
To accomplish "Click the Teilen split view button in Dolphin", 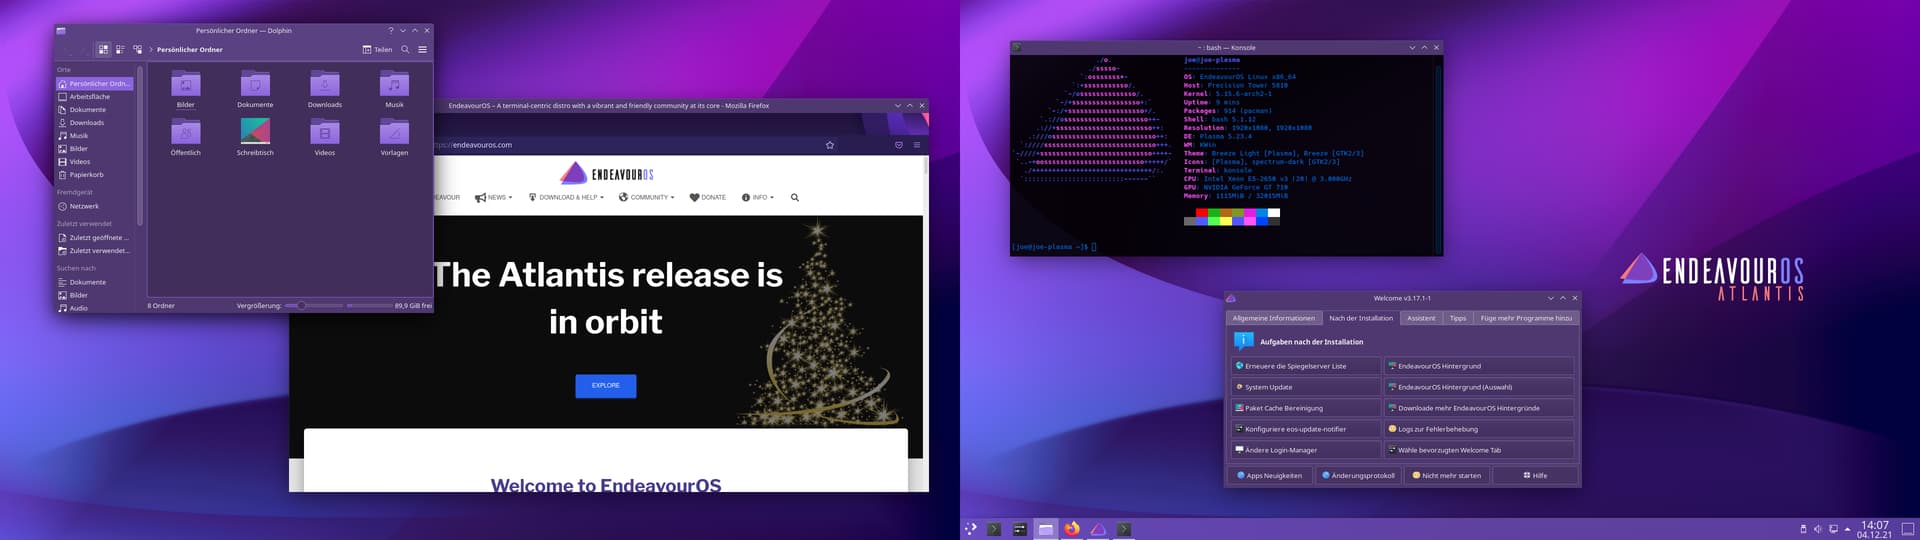I will tap(377, 49).
